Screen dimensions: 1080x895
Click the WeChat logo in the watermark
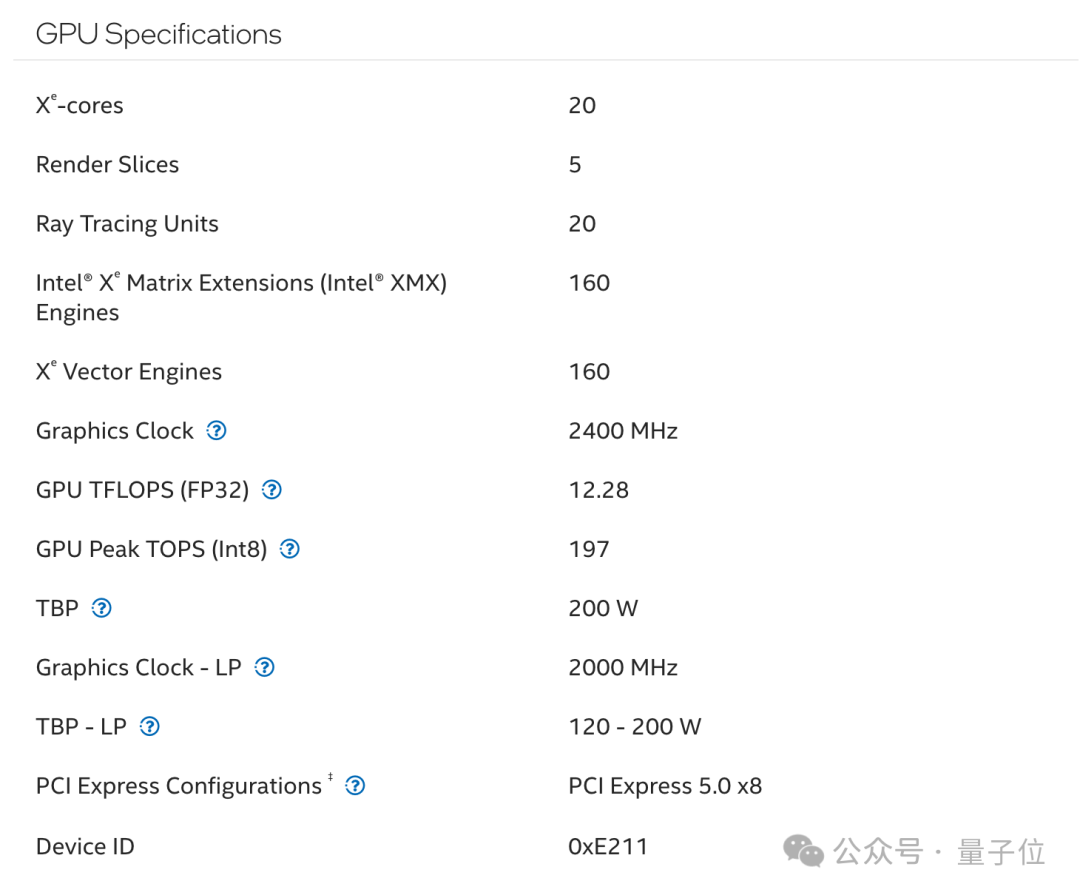803,851
